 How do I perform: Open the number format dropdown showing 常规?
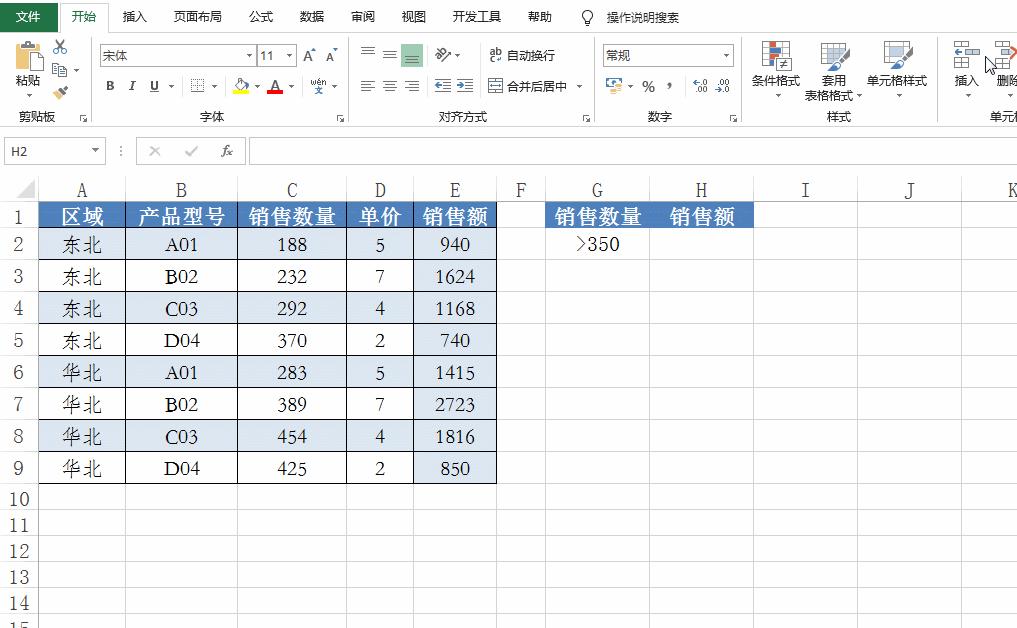727,55
